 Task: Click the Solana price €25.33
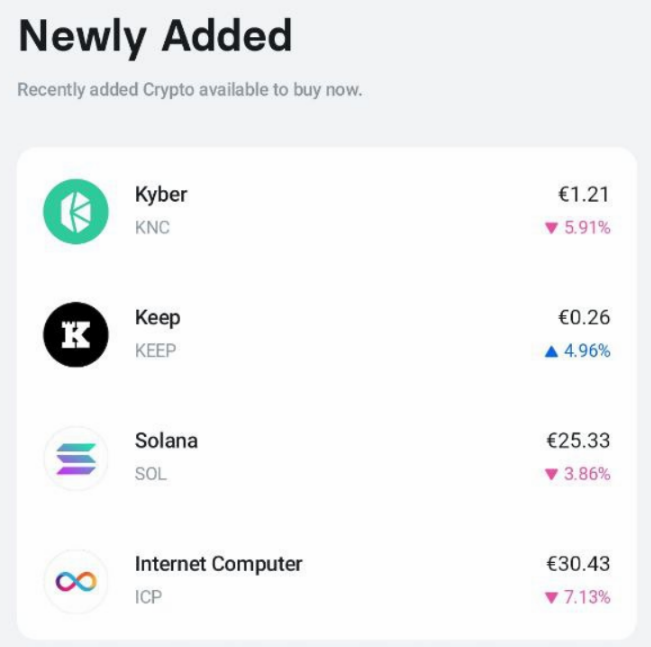point(578,441)
